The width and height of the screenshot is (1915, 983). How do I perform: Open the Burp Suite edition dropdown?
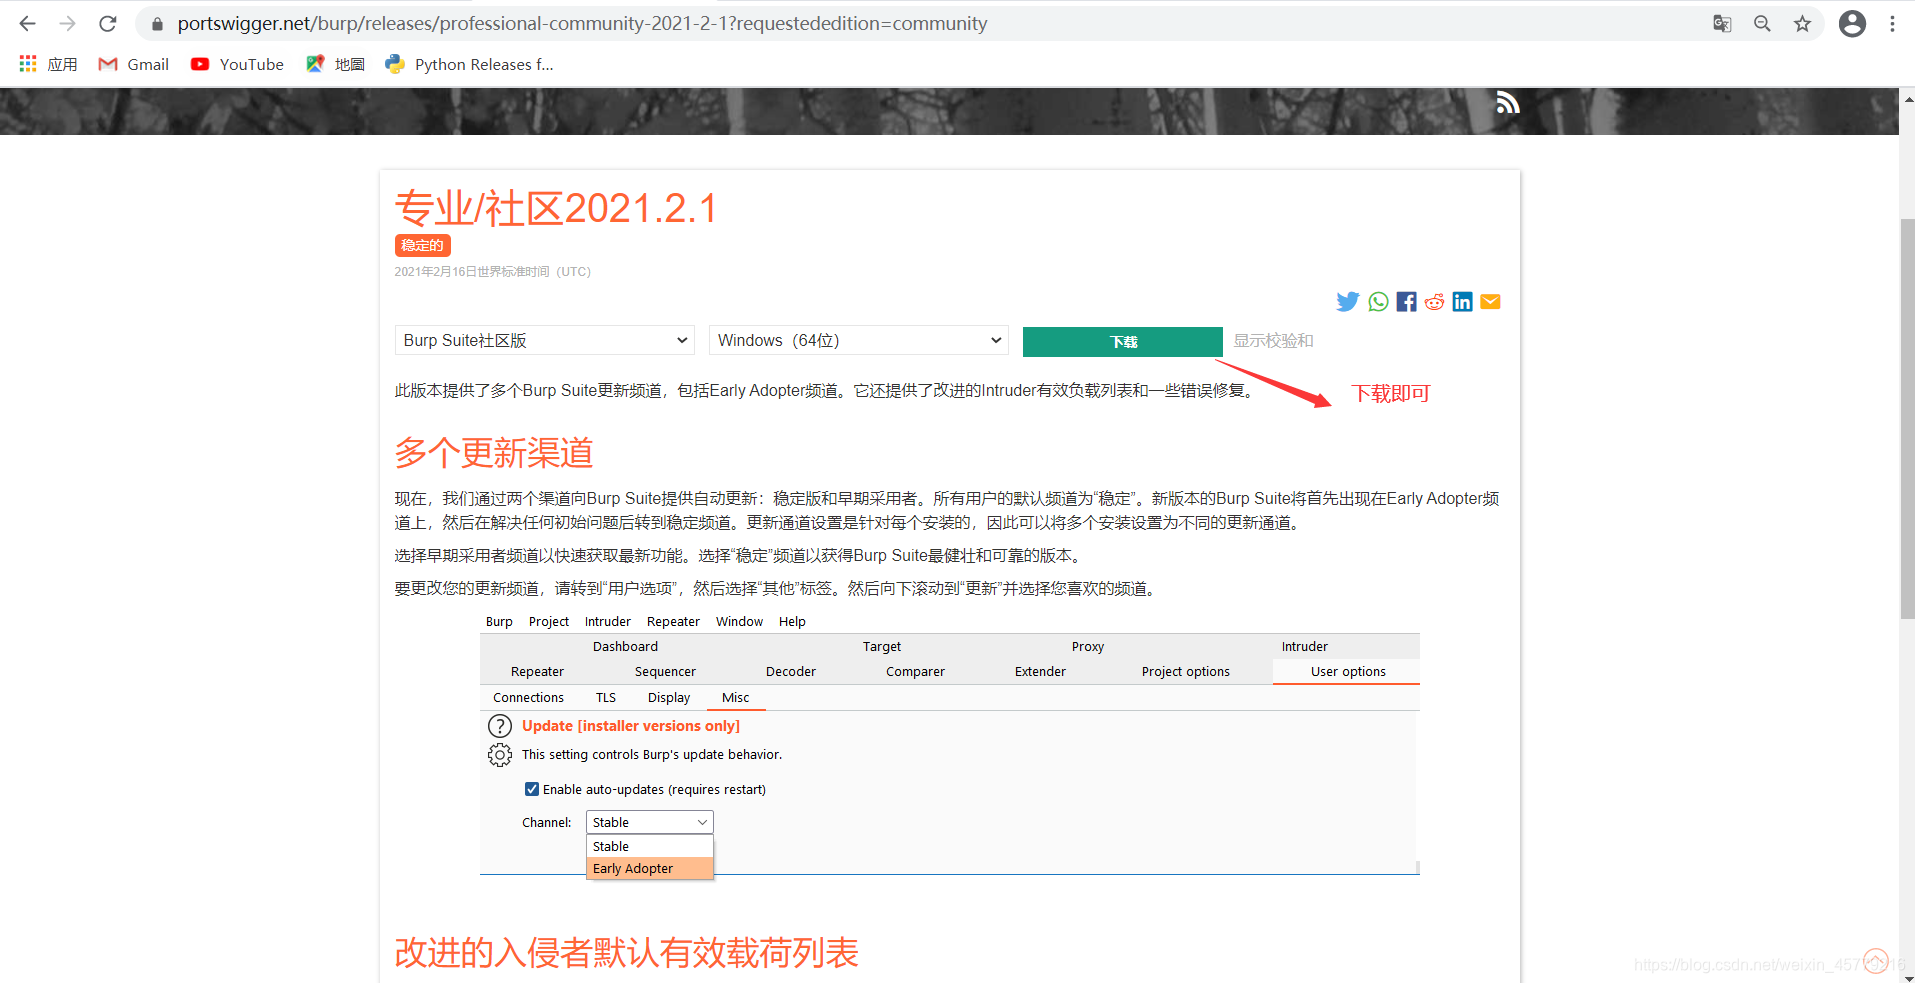(545, 340)
